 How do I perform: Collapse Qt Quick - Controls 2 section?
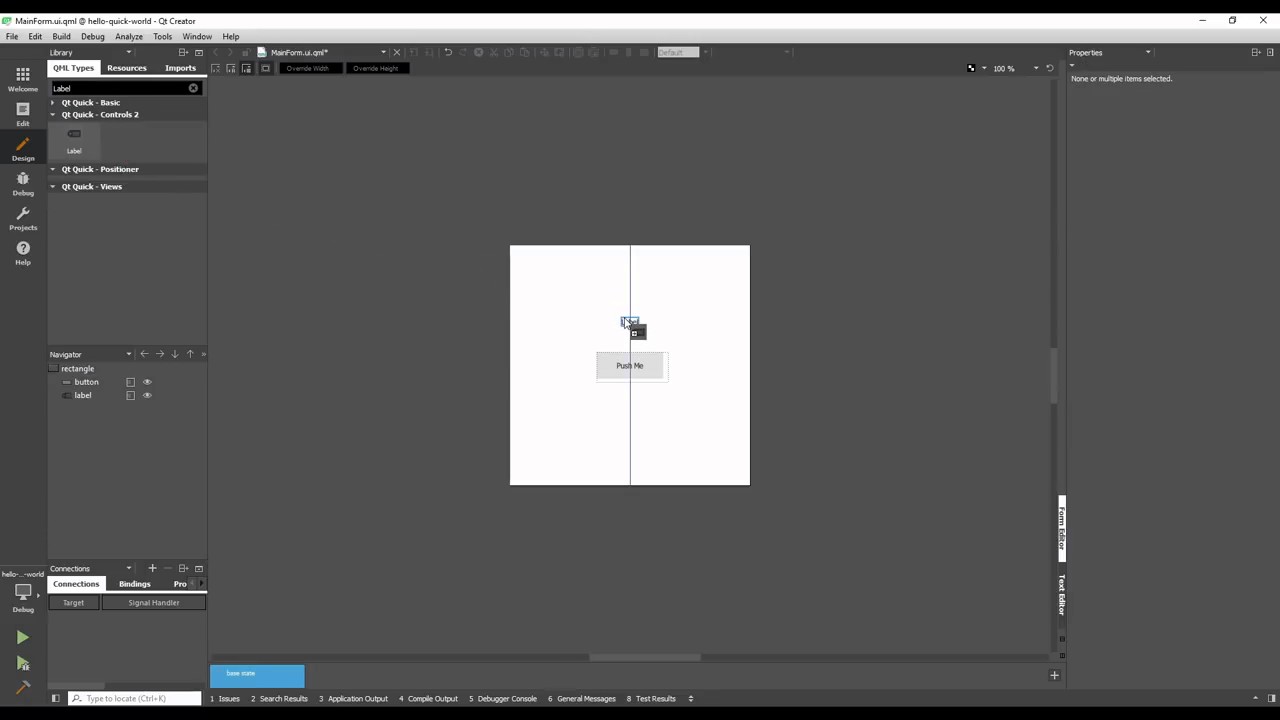53,115
